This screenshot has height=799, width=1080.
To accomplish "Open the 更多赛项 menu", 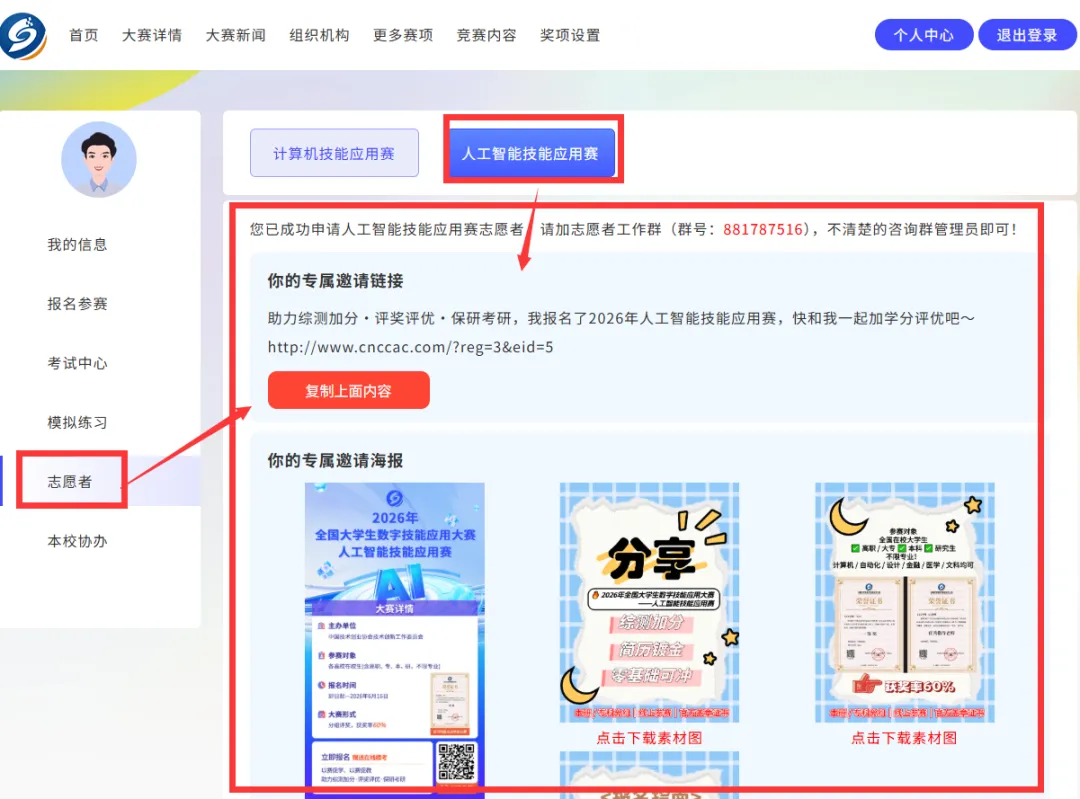I will [x=403, y=35].
